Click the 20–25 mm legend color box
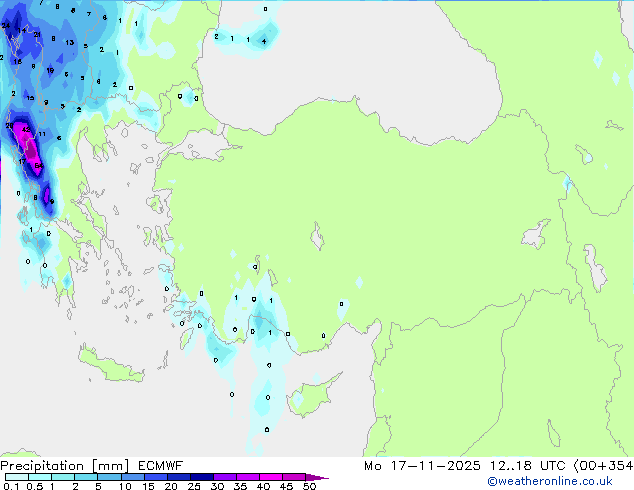Viewport: 634px width, 490px height. point(178,477)
